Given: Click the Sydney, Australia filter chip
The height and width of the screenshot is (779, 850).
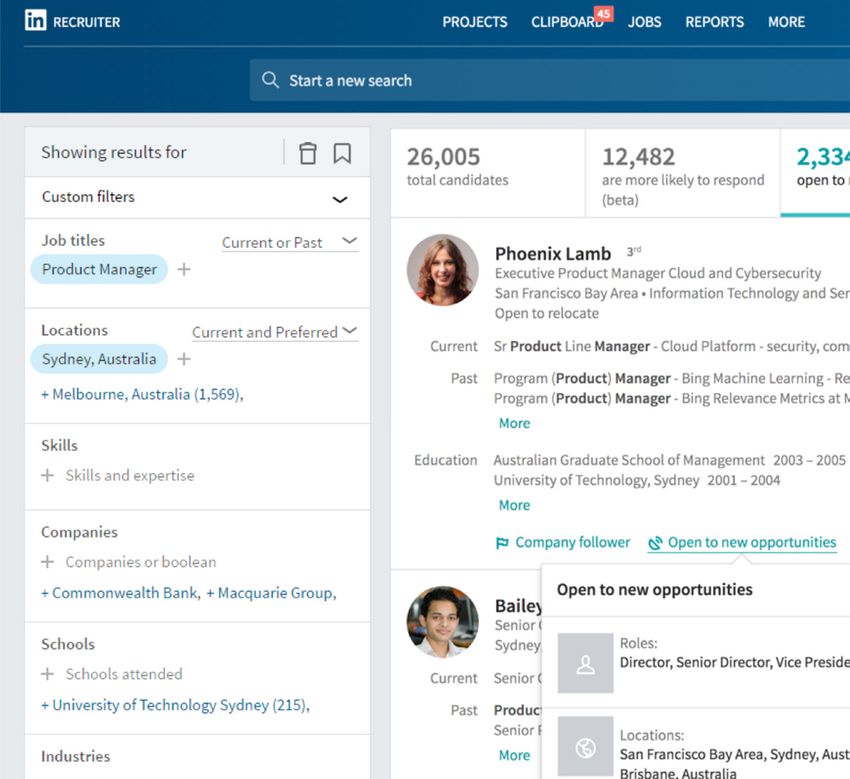Looking at the screenshot, I should tap(99, 359).
